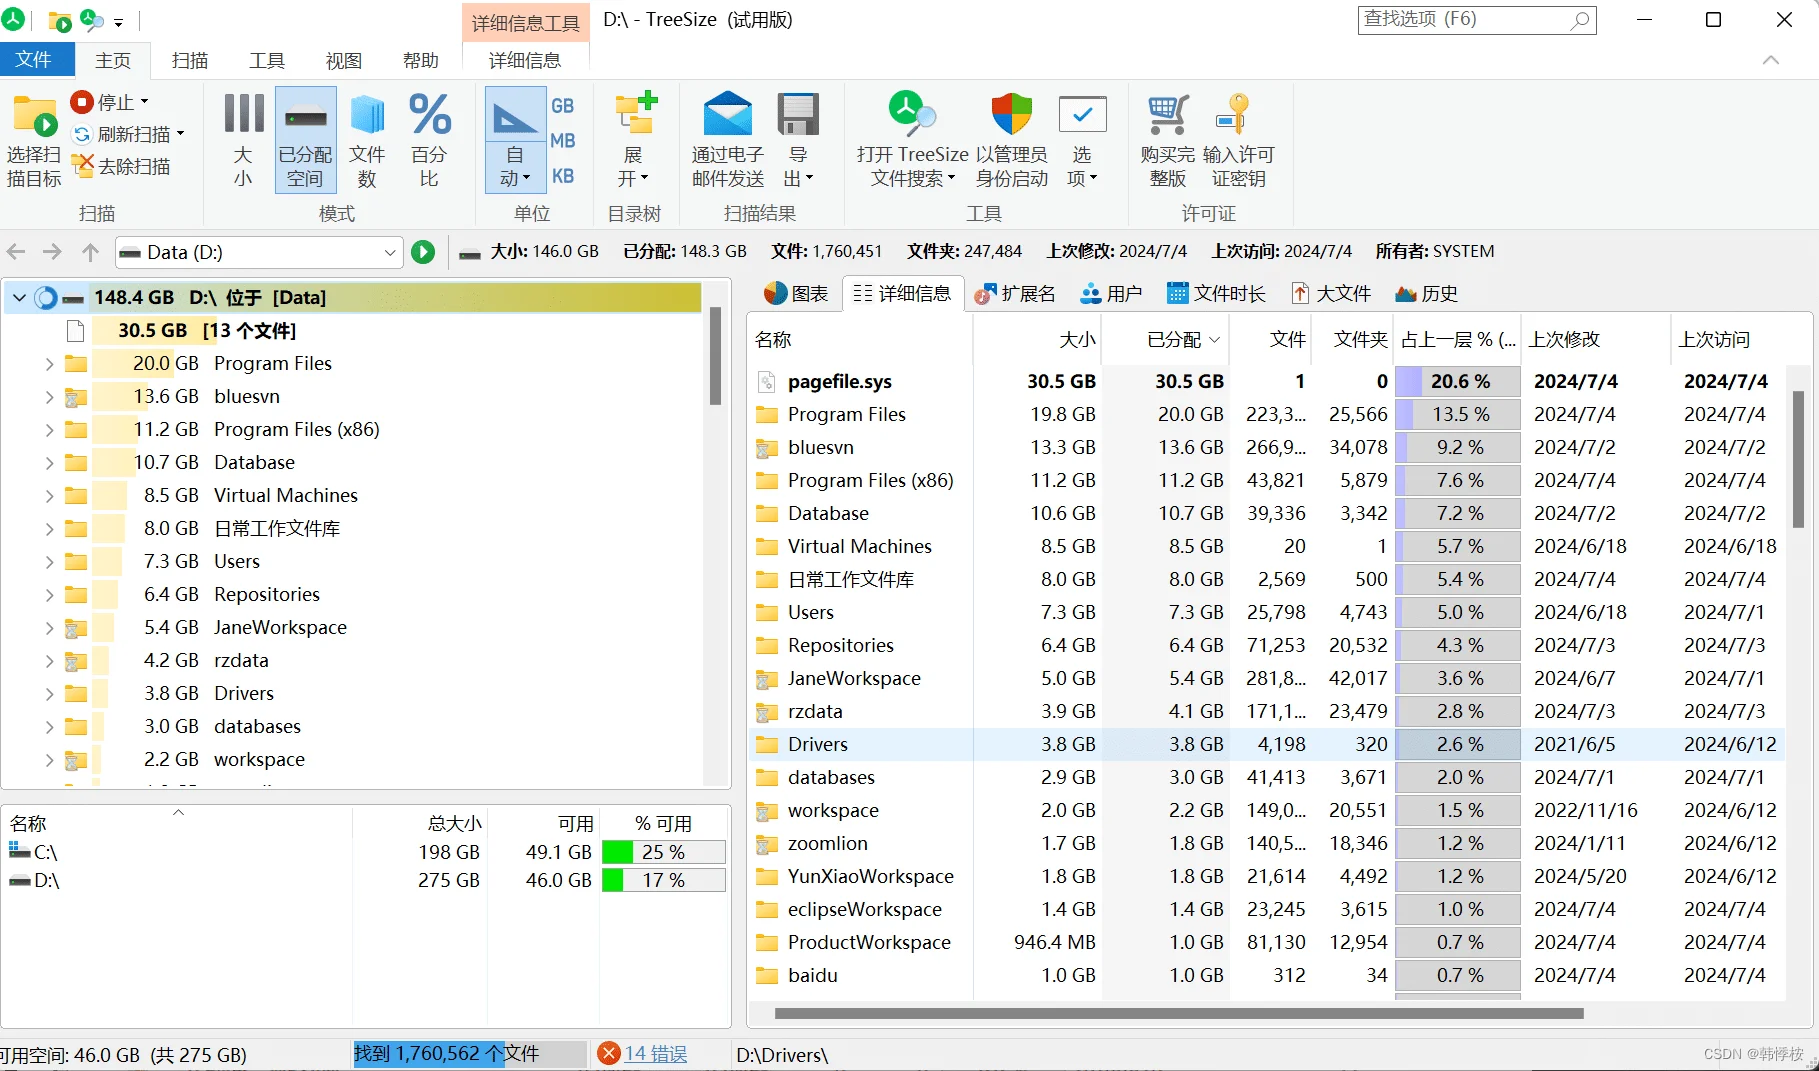This screenshot has height=1071, width=1819.
Task: Toggle the Percent display mode
Action: tap(429, 140)
